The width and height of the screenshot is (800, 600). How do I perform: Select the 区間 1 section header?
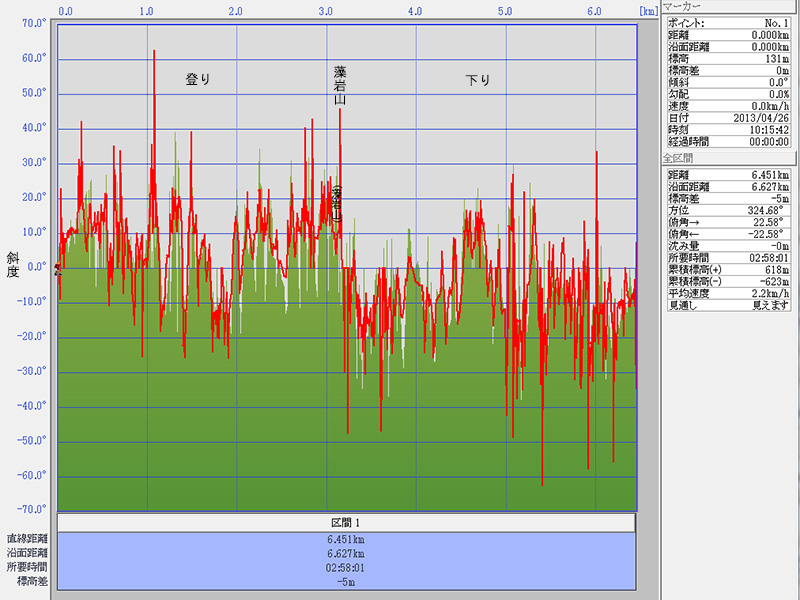click(x=346, y=523)
